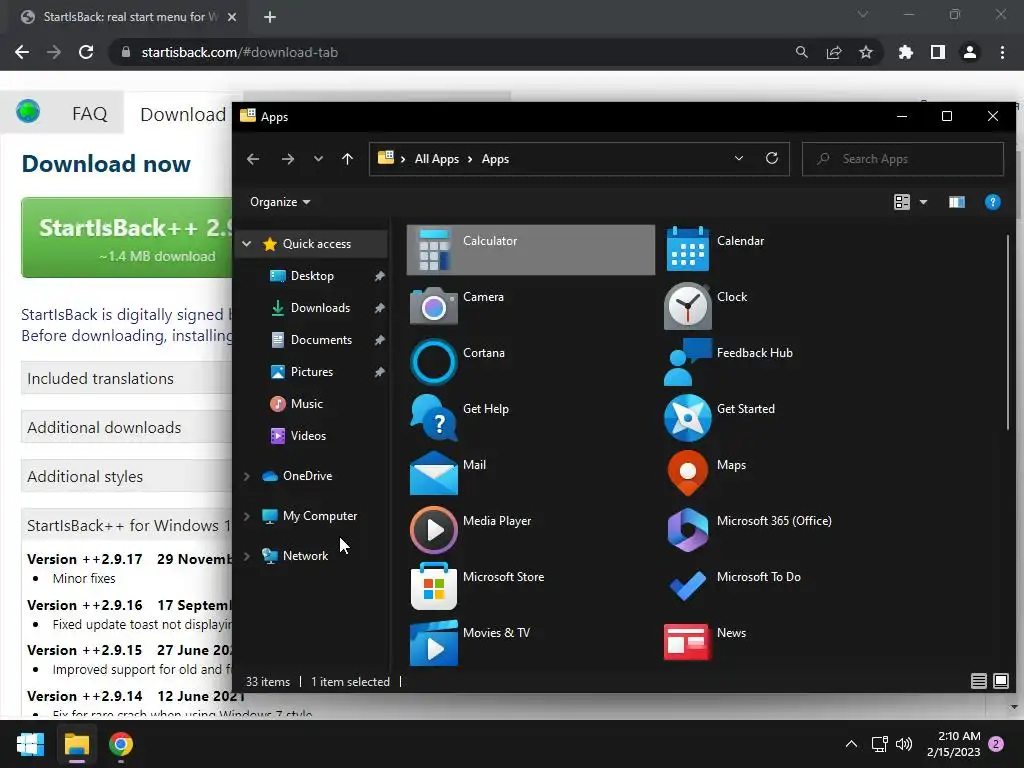Select the Get Started icon

click(x=688, y=418)
